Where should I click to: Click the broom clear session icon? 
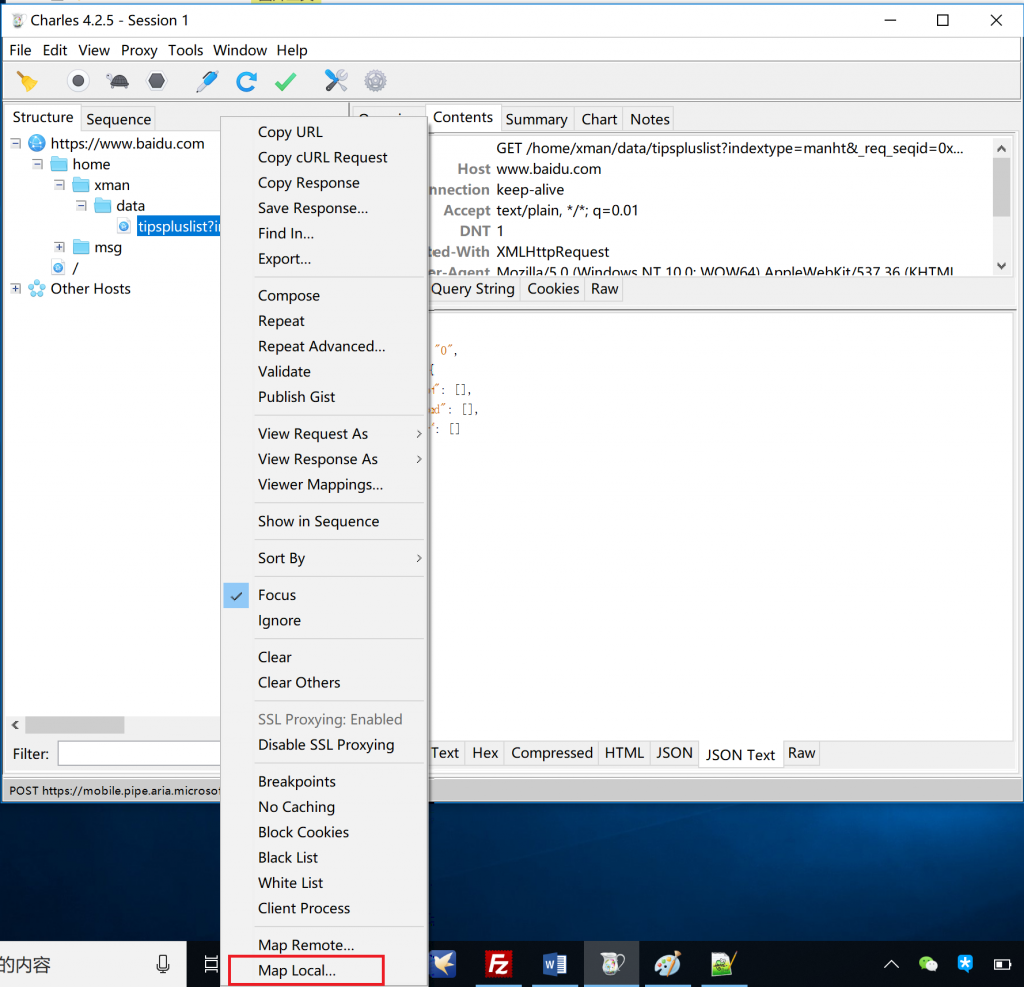coord(27,81)
